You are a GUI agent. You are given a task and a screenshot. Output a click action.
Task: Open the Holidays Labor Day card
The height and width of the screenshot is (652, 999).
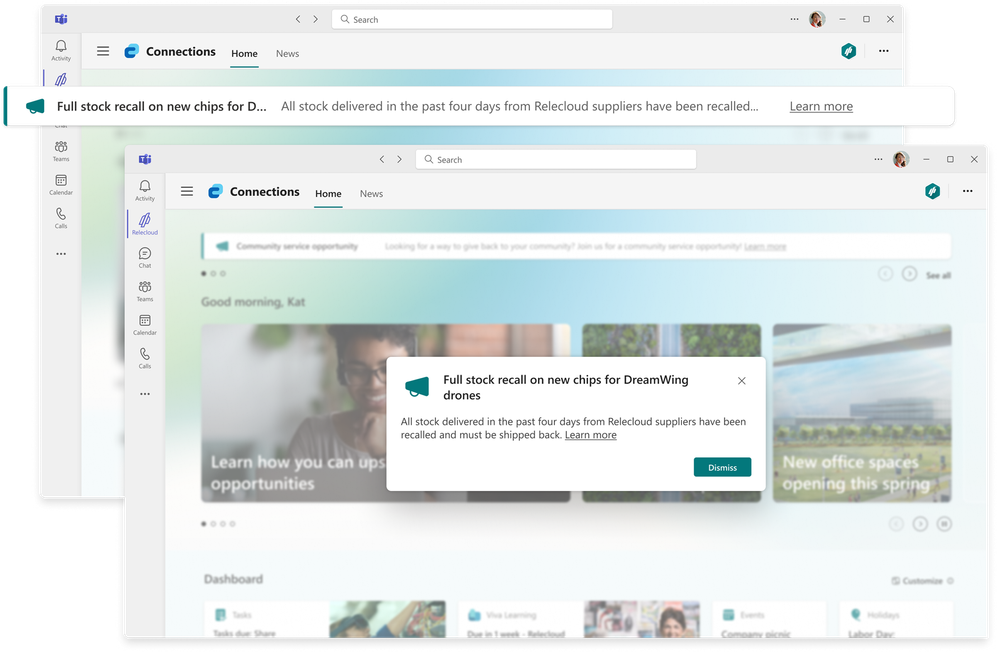coord(896,619)
